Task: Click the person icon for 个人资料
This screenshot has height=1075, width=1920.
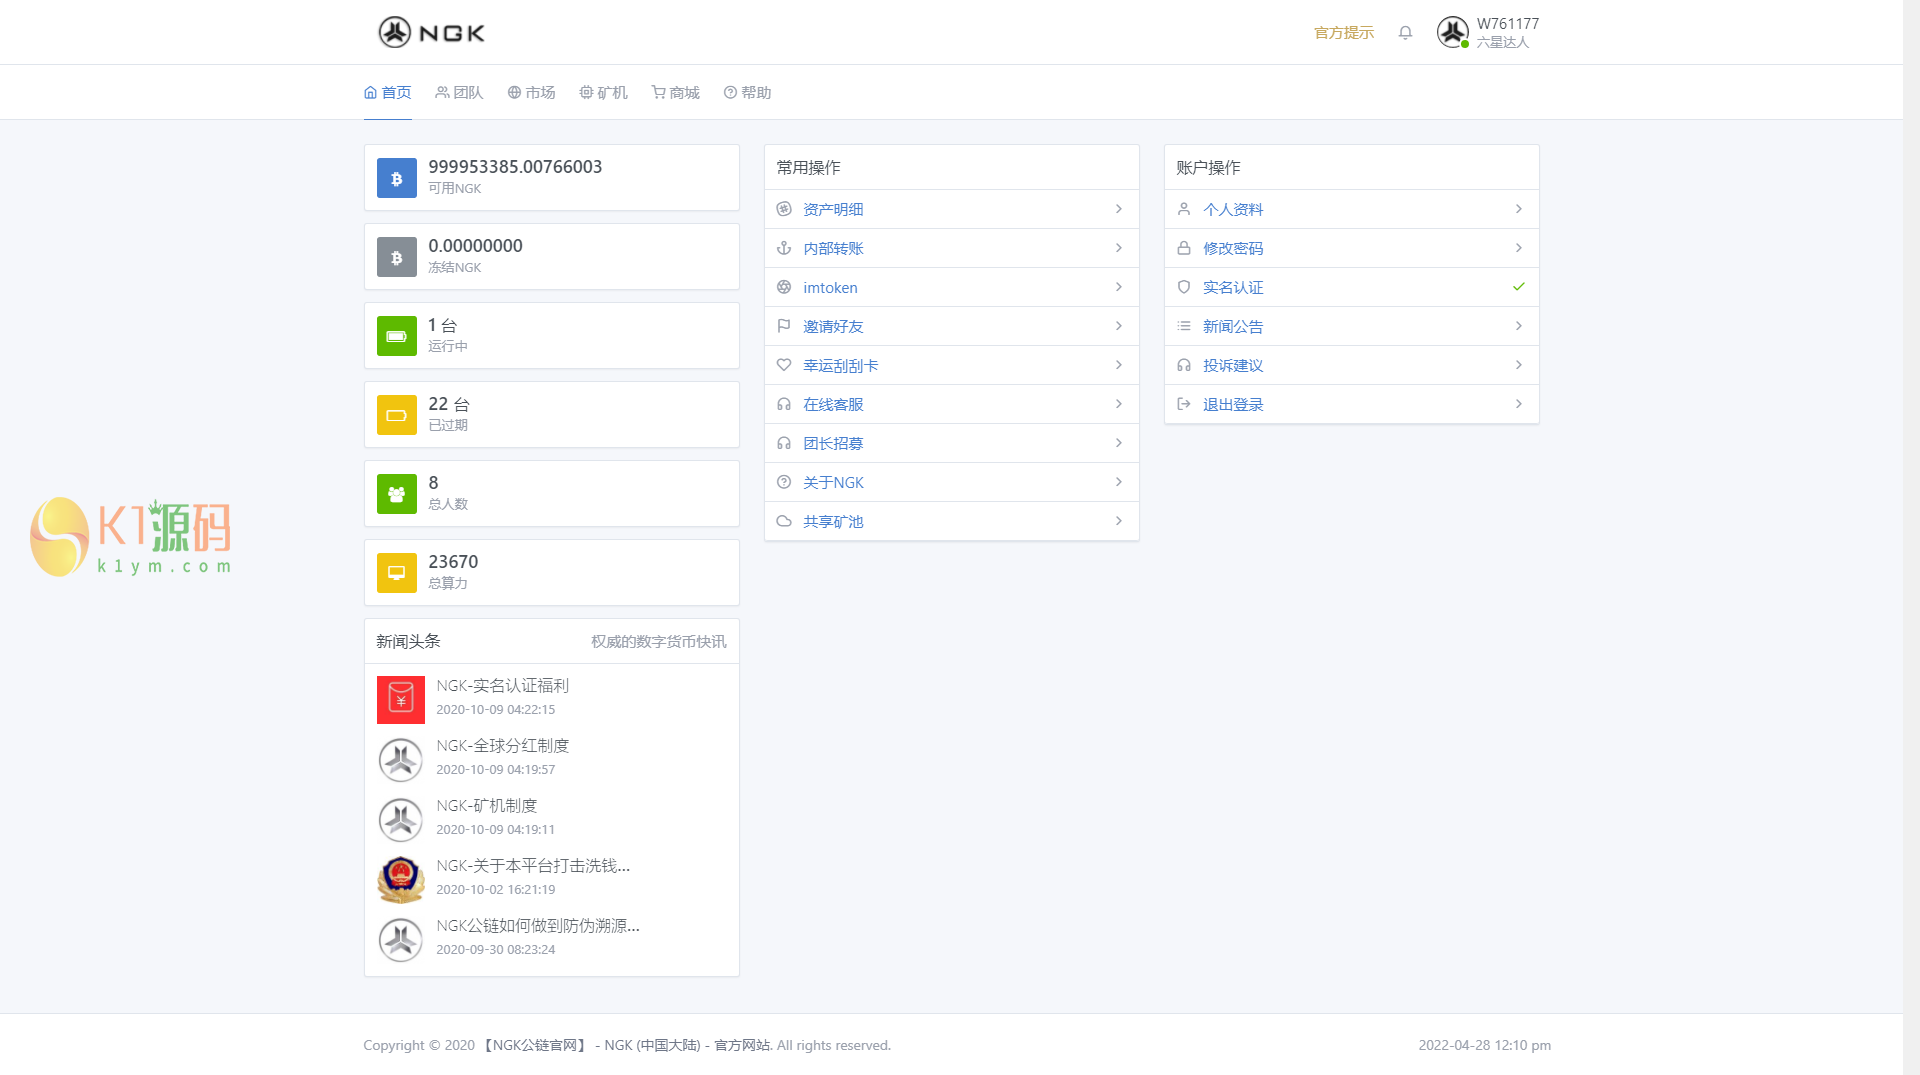Action: [x=1184, y=209]
